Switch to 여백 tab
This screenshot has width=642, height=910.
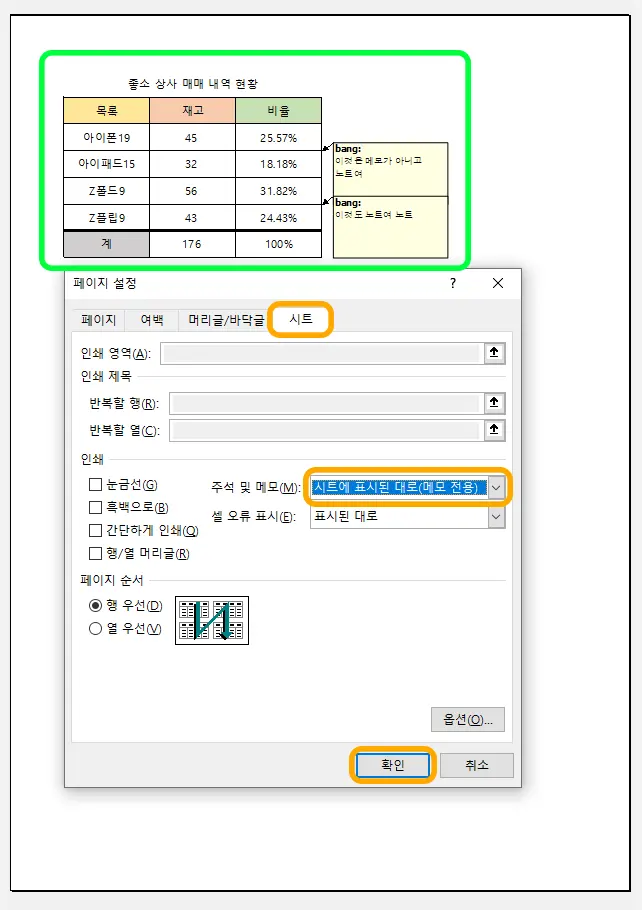152,320
